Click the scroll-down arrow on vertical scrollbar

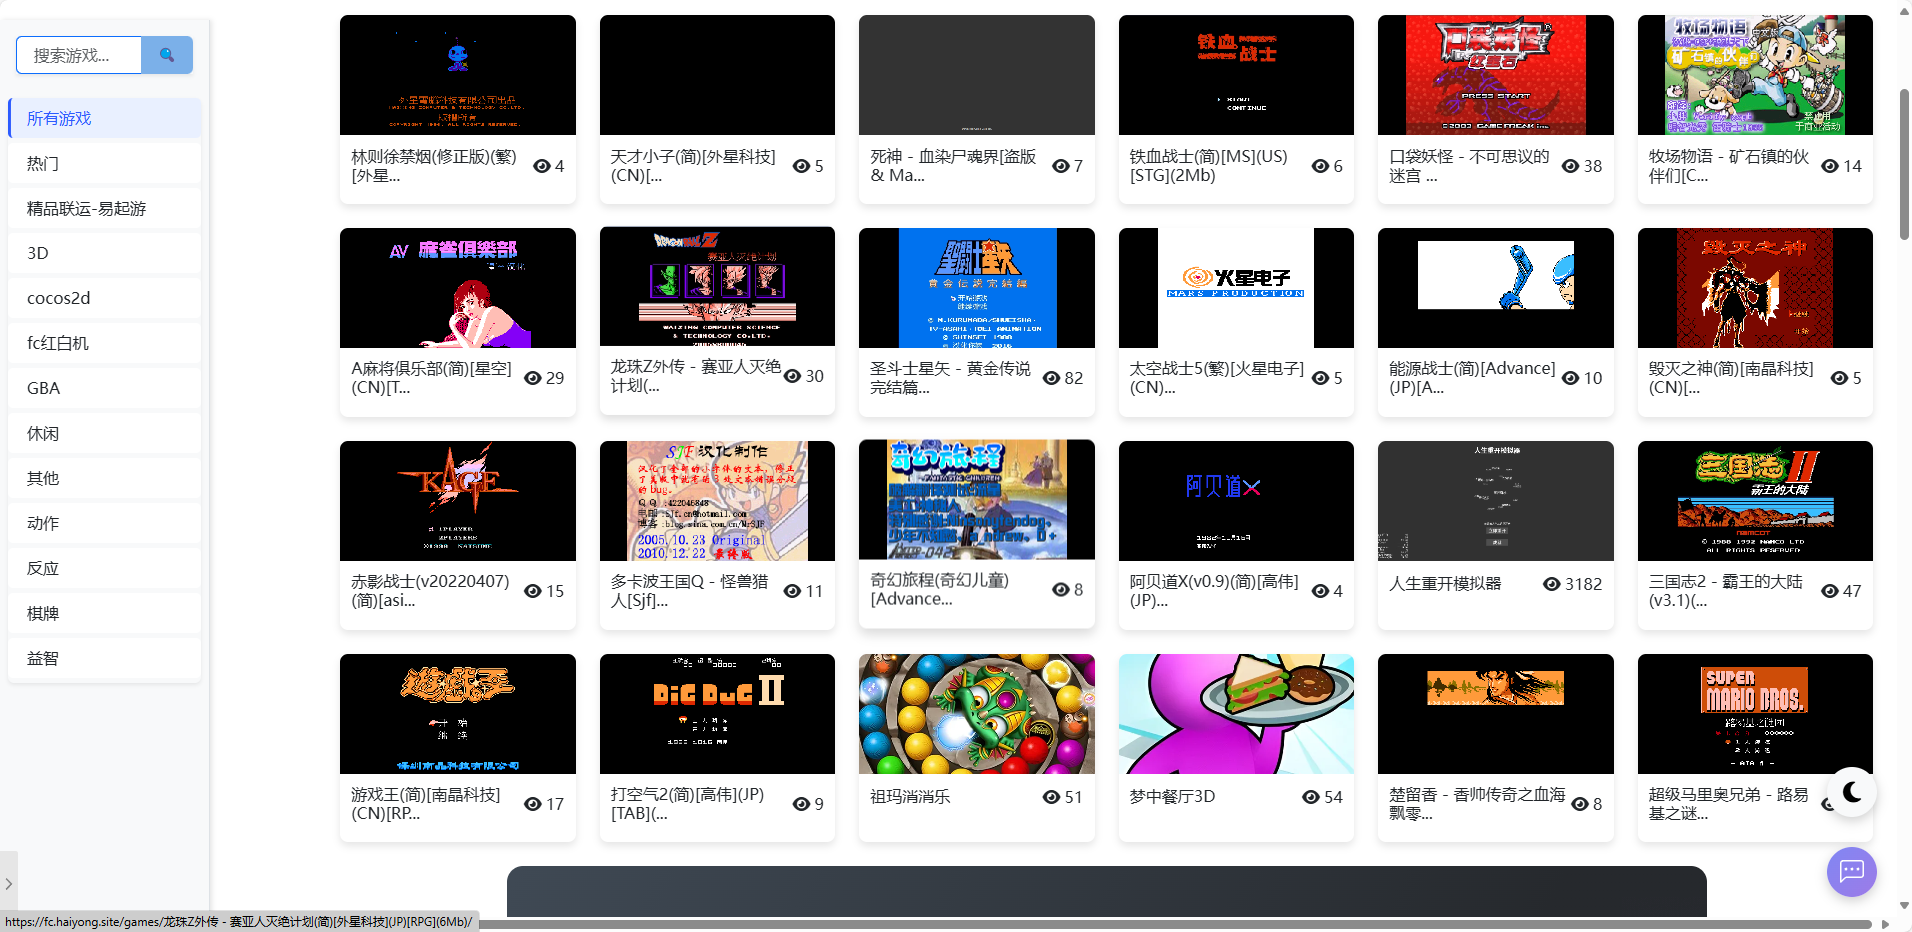click(x=1904, y=906)
